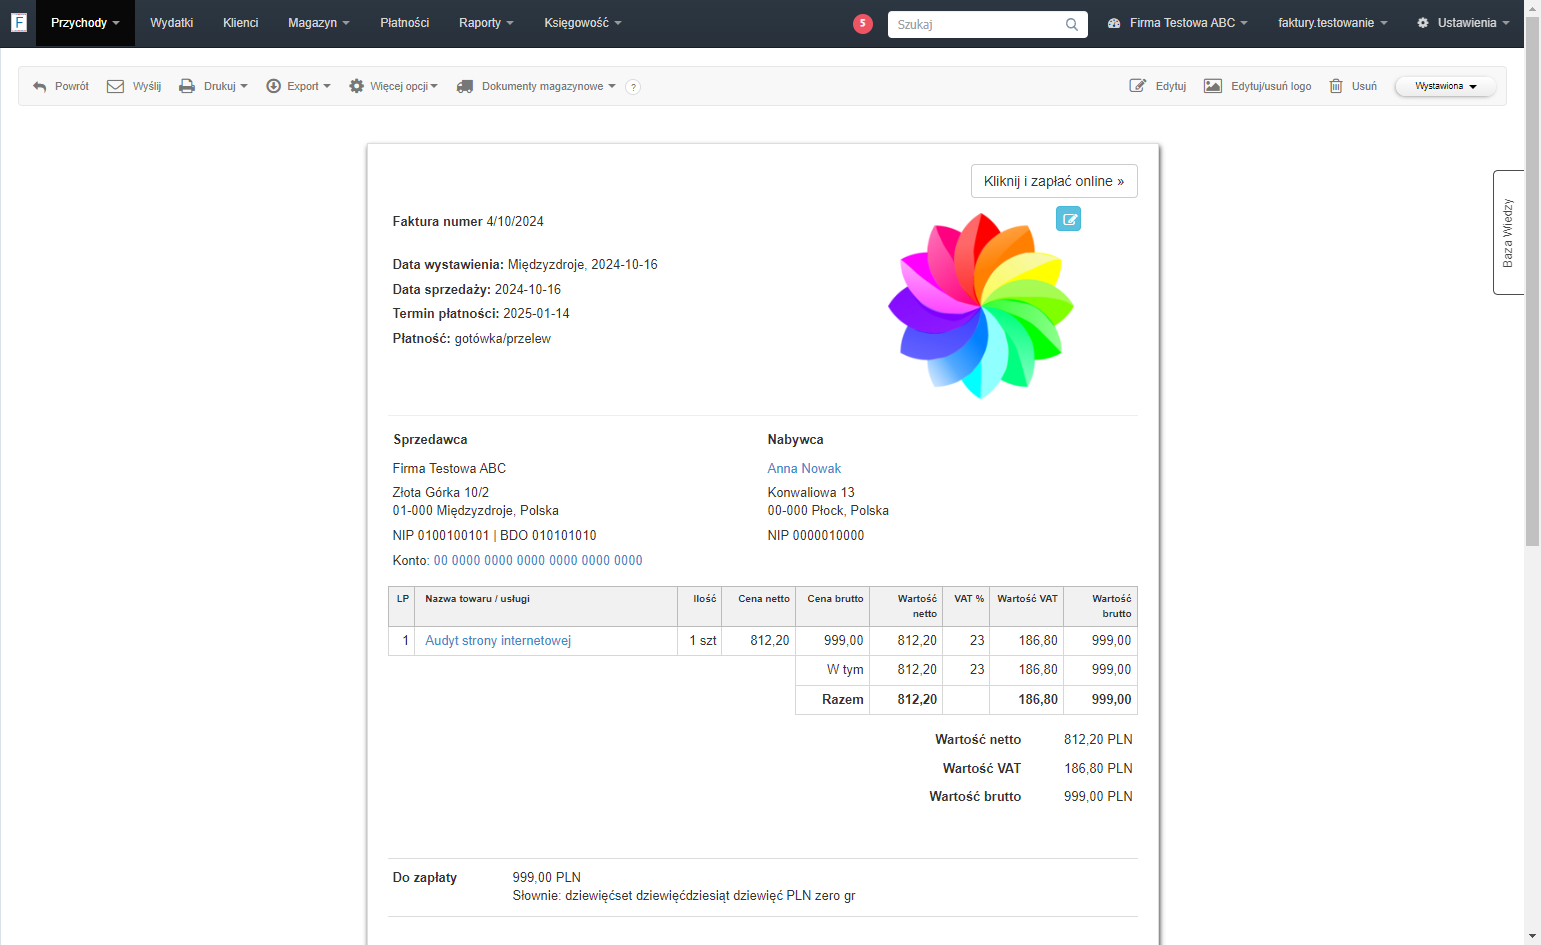Click the Powrót back arrow icon
This screenshot has height=945, width=1541.
(40, 87)
